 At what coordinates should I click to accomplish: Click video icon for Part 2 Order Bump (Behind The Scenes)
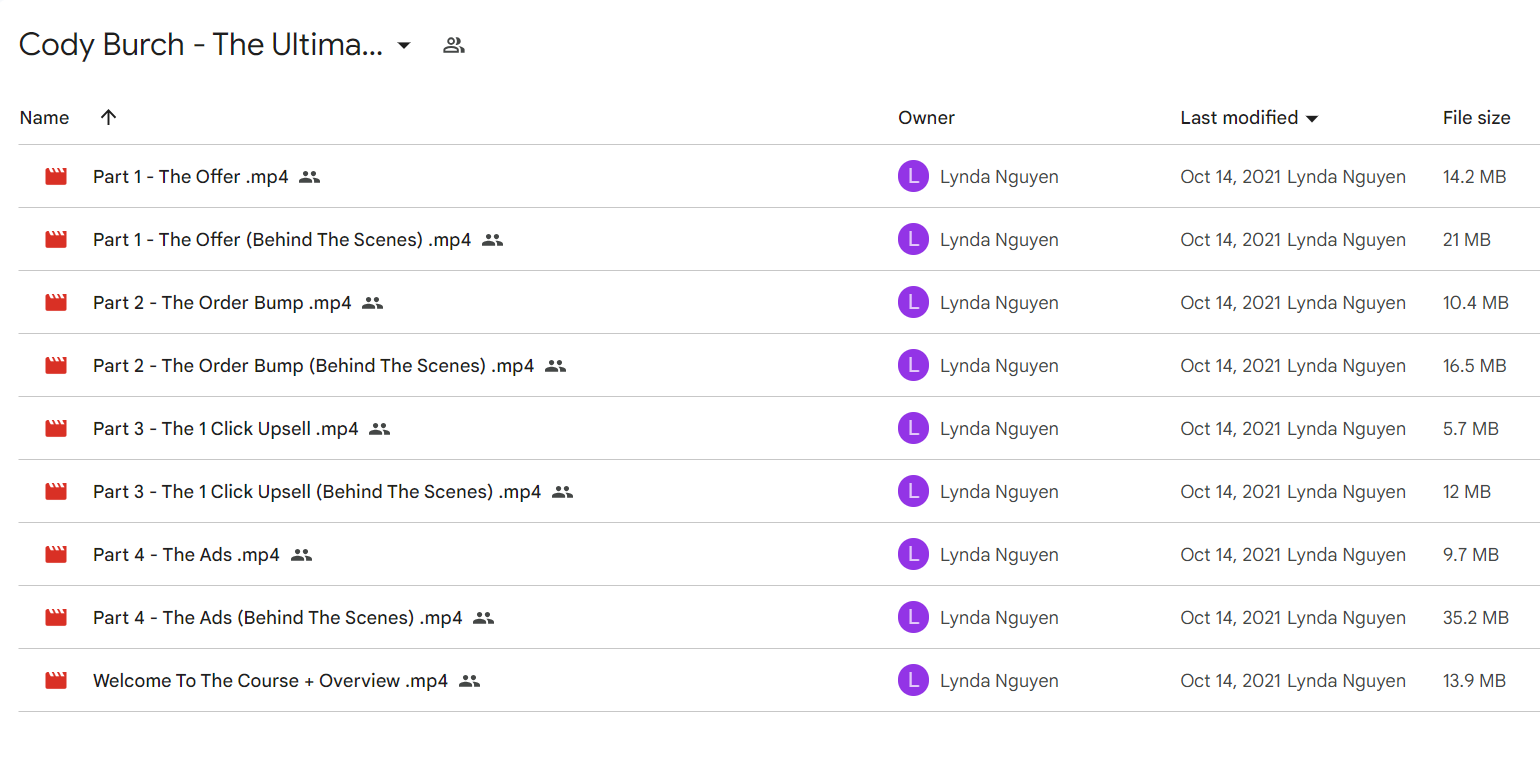pos(56,366)
